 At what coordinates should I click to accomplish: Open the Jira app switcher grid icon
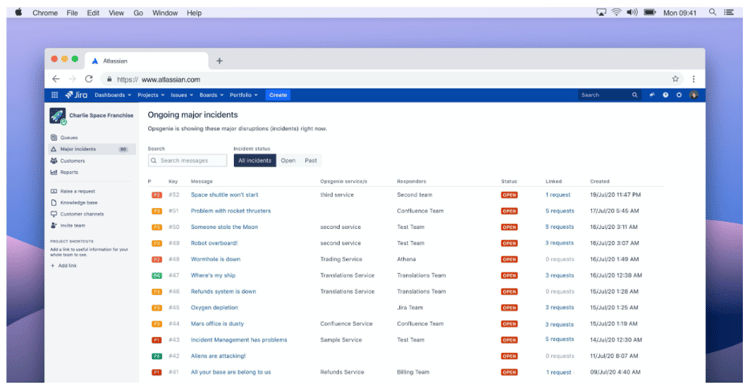(x=55, y=95)
